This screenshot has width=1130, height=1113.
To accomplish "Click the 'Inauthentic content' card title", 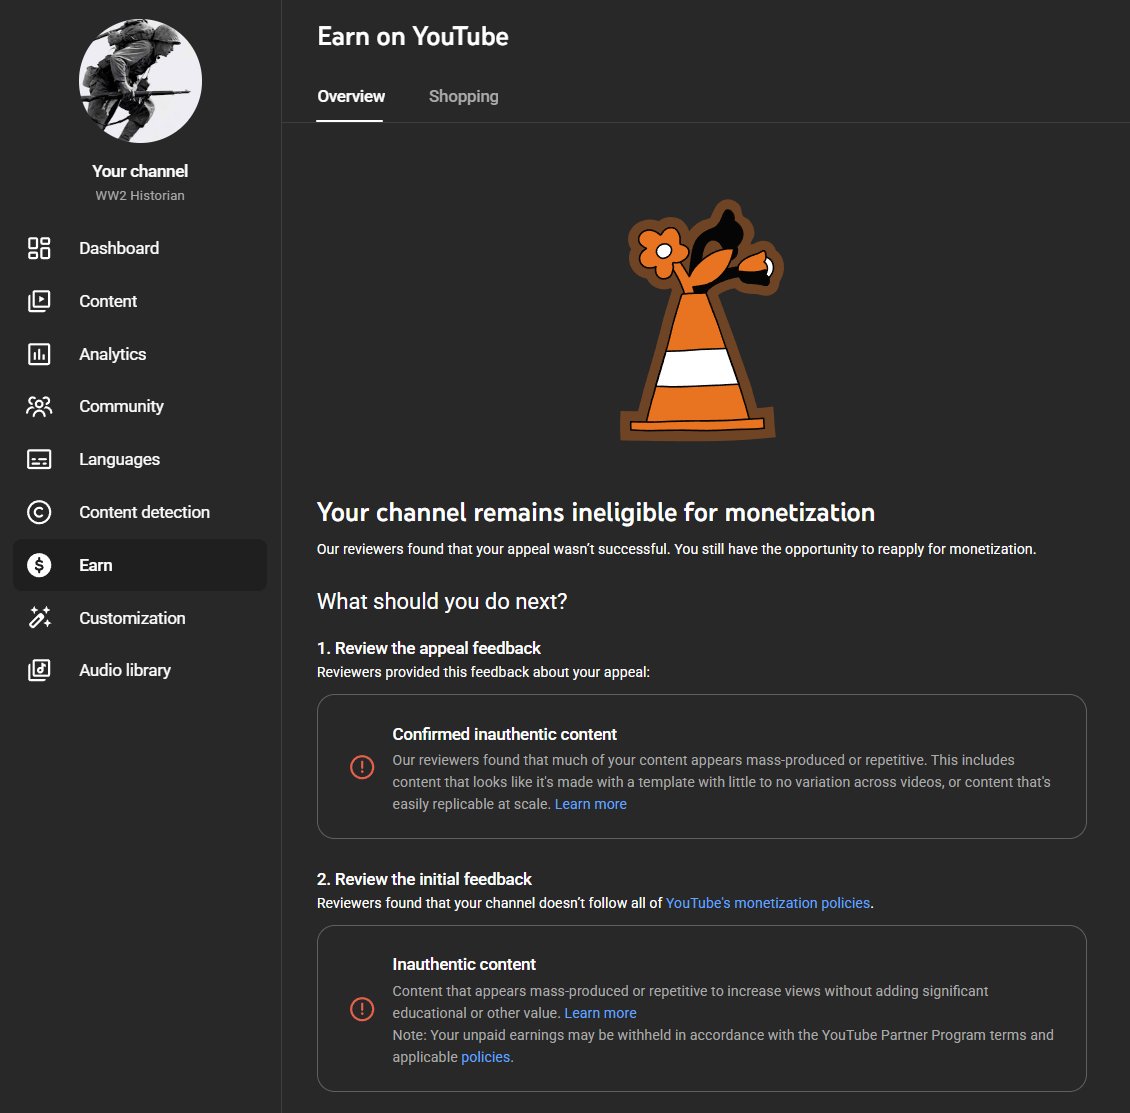I will click(x=464, y=965).
